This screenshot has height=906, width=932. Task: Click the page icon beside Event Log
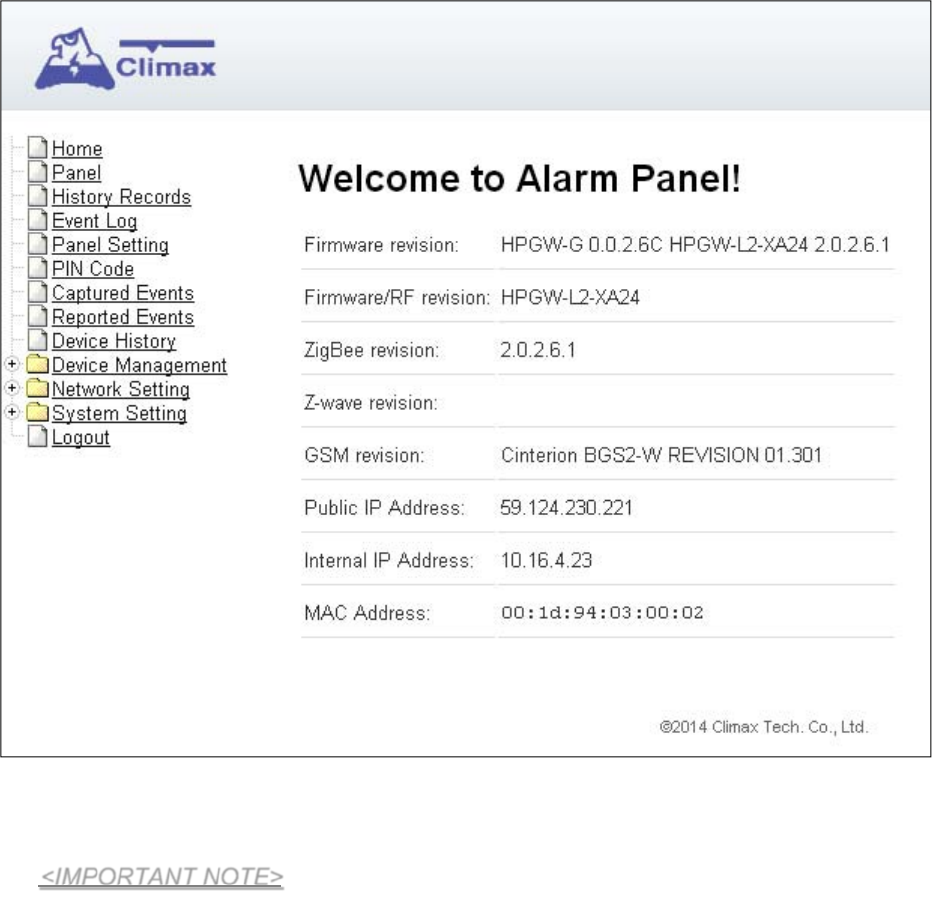(37, 220)
